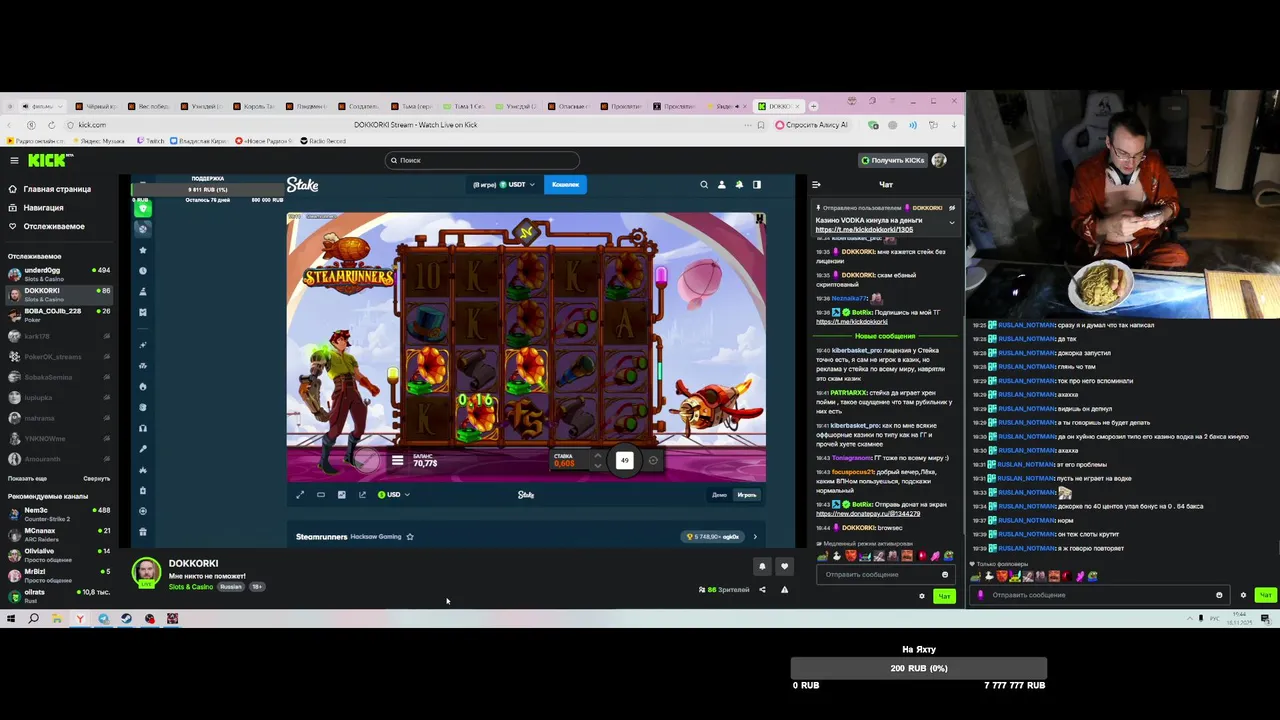Open Навигация in the sidebar
The height and width of the screenshot is (720, 1280).
37,208
